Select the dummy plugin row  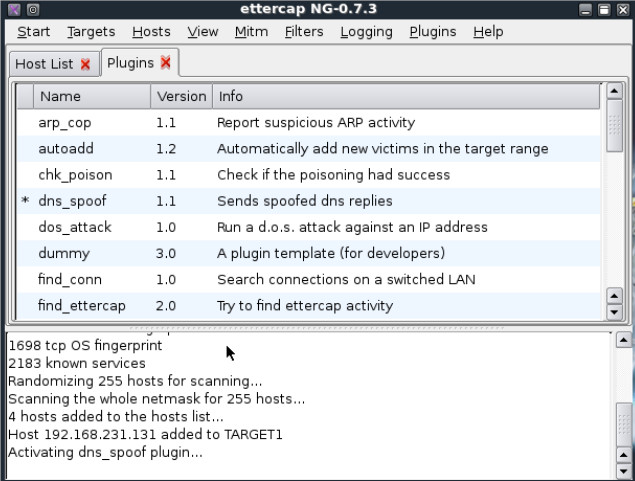pos(308,253)
